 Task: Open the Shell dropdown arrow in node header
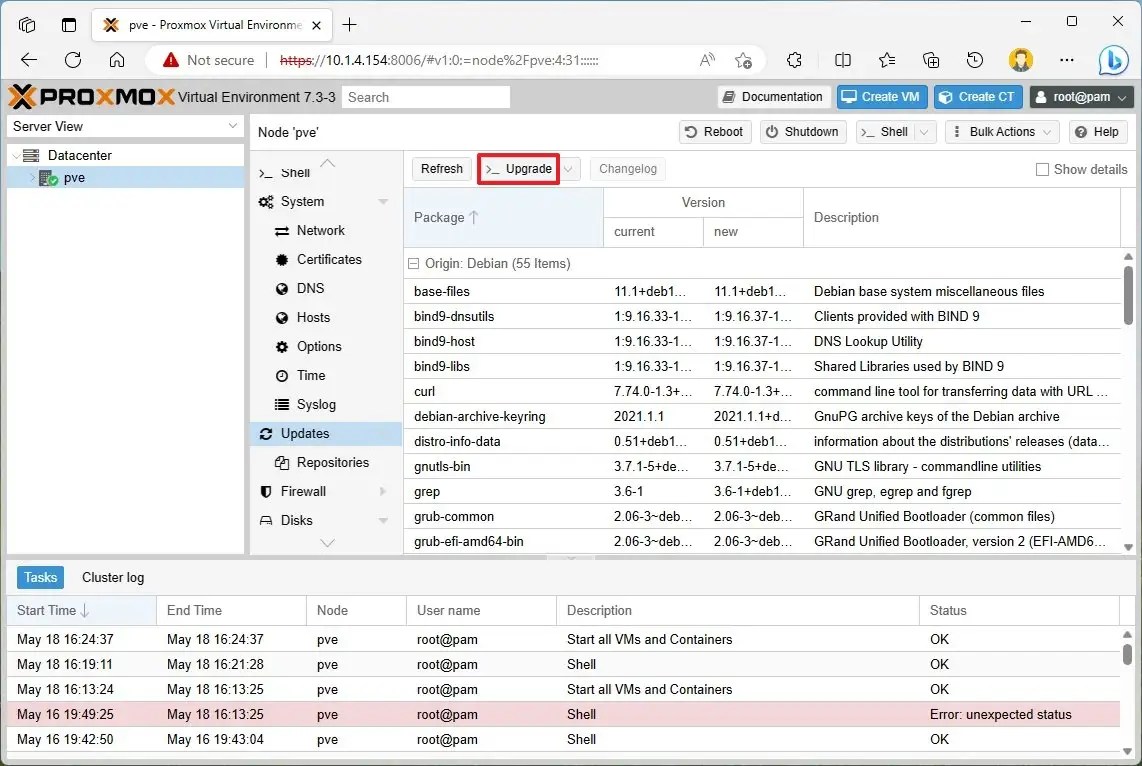(x=924, y=132)
